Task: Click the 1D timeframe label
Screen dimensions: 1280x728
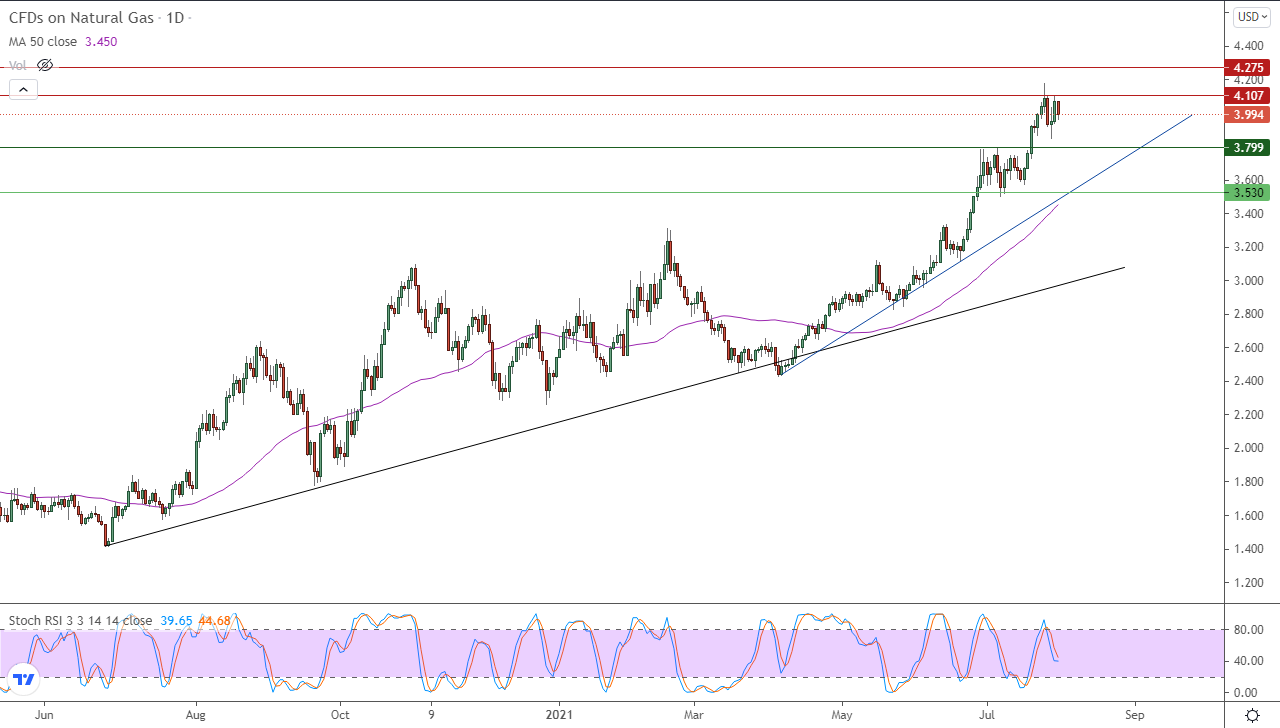Action: coord(175,18)
